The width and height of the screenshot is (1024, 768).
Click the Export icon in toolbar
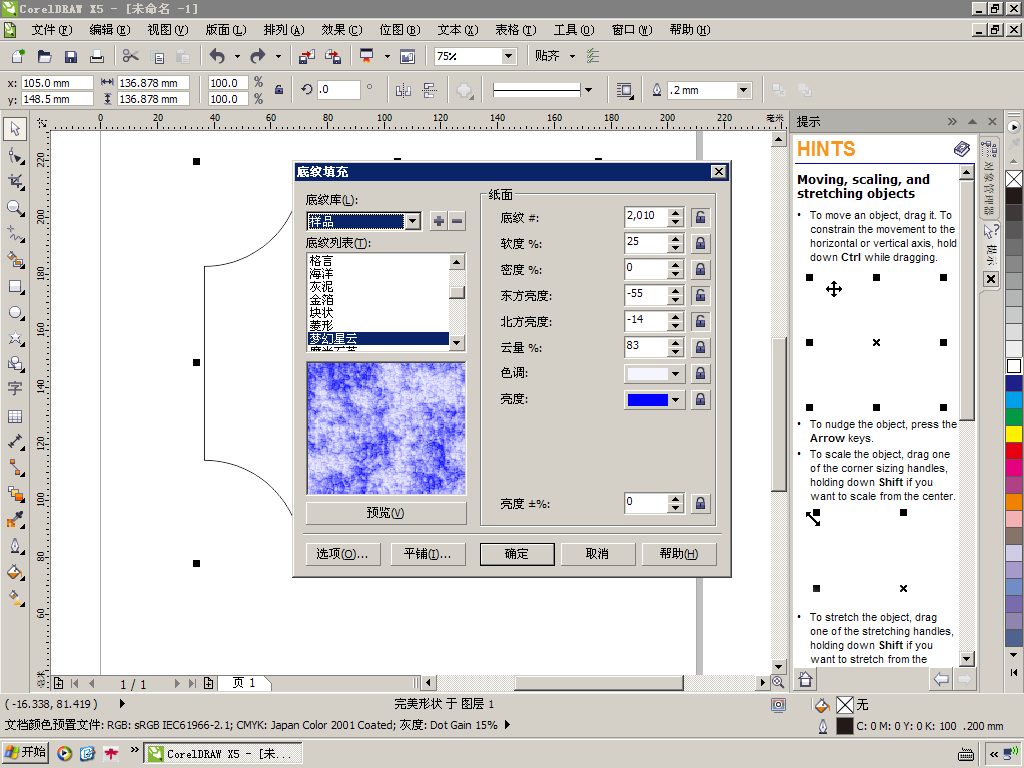coord(333,56)
